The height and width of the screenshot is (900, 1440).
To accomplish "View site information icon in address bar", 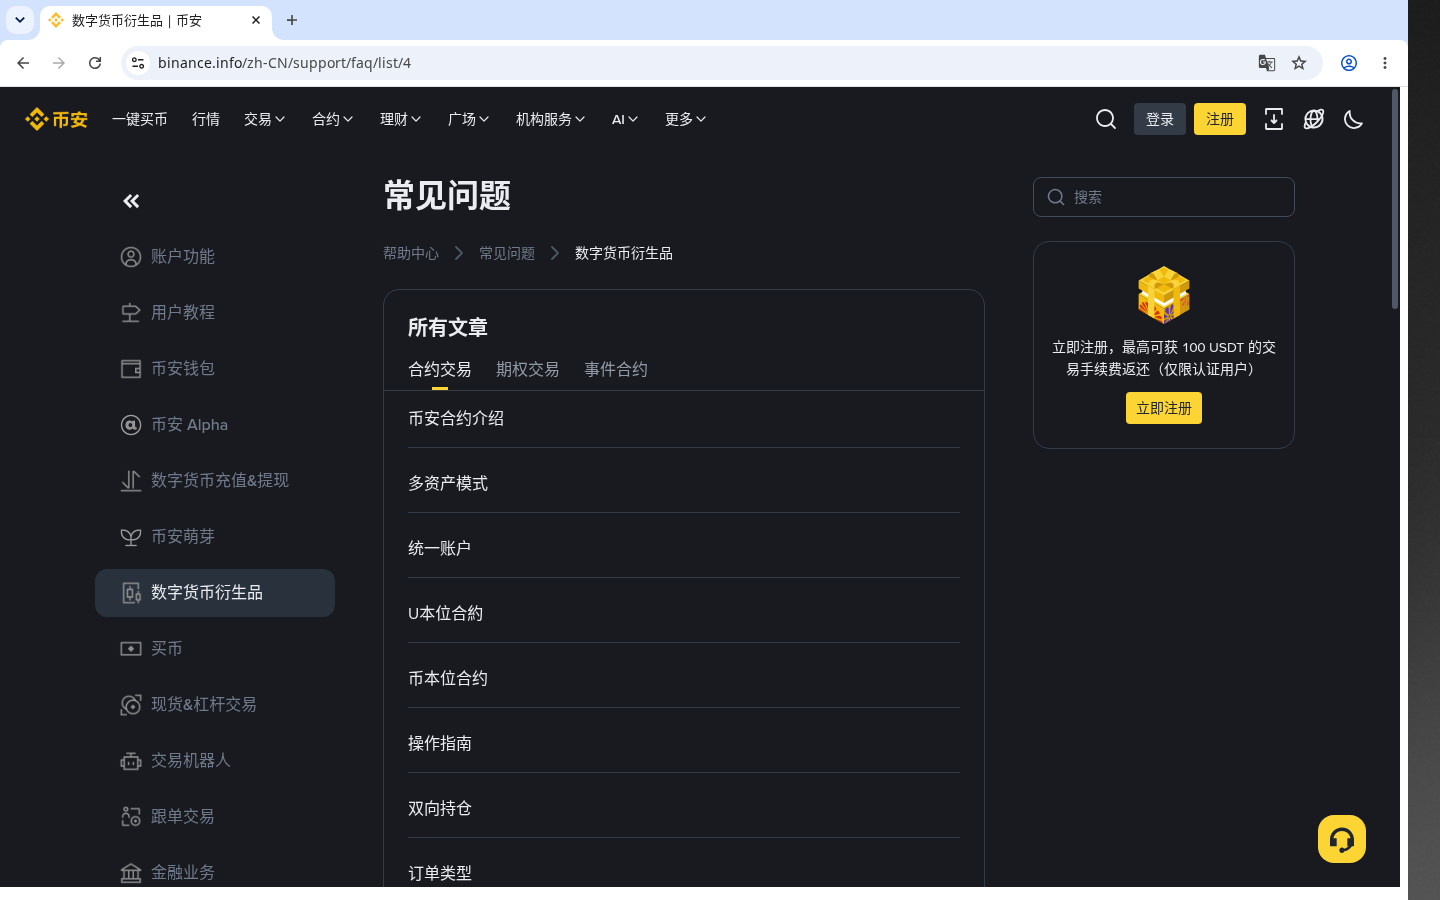I will pyautogui.click(x=138, y=63).
